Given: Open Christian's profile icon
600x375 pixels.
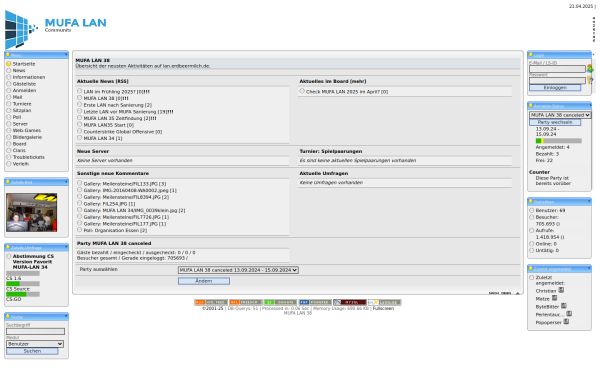Looking at the screenshot, I should coord(561,290).
